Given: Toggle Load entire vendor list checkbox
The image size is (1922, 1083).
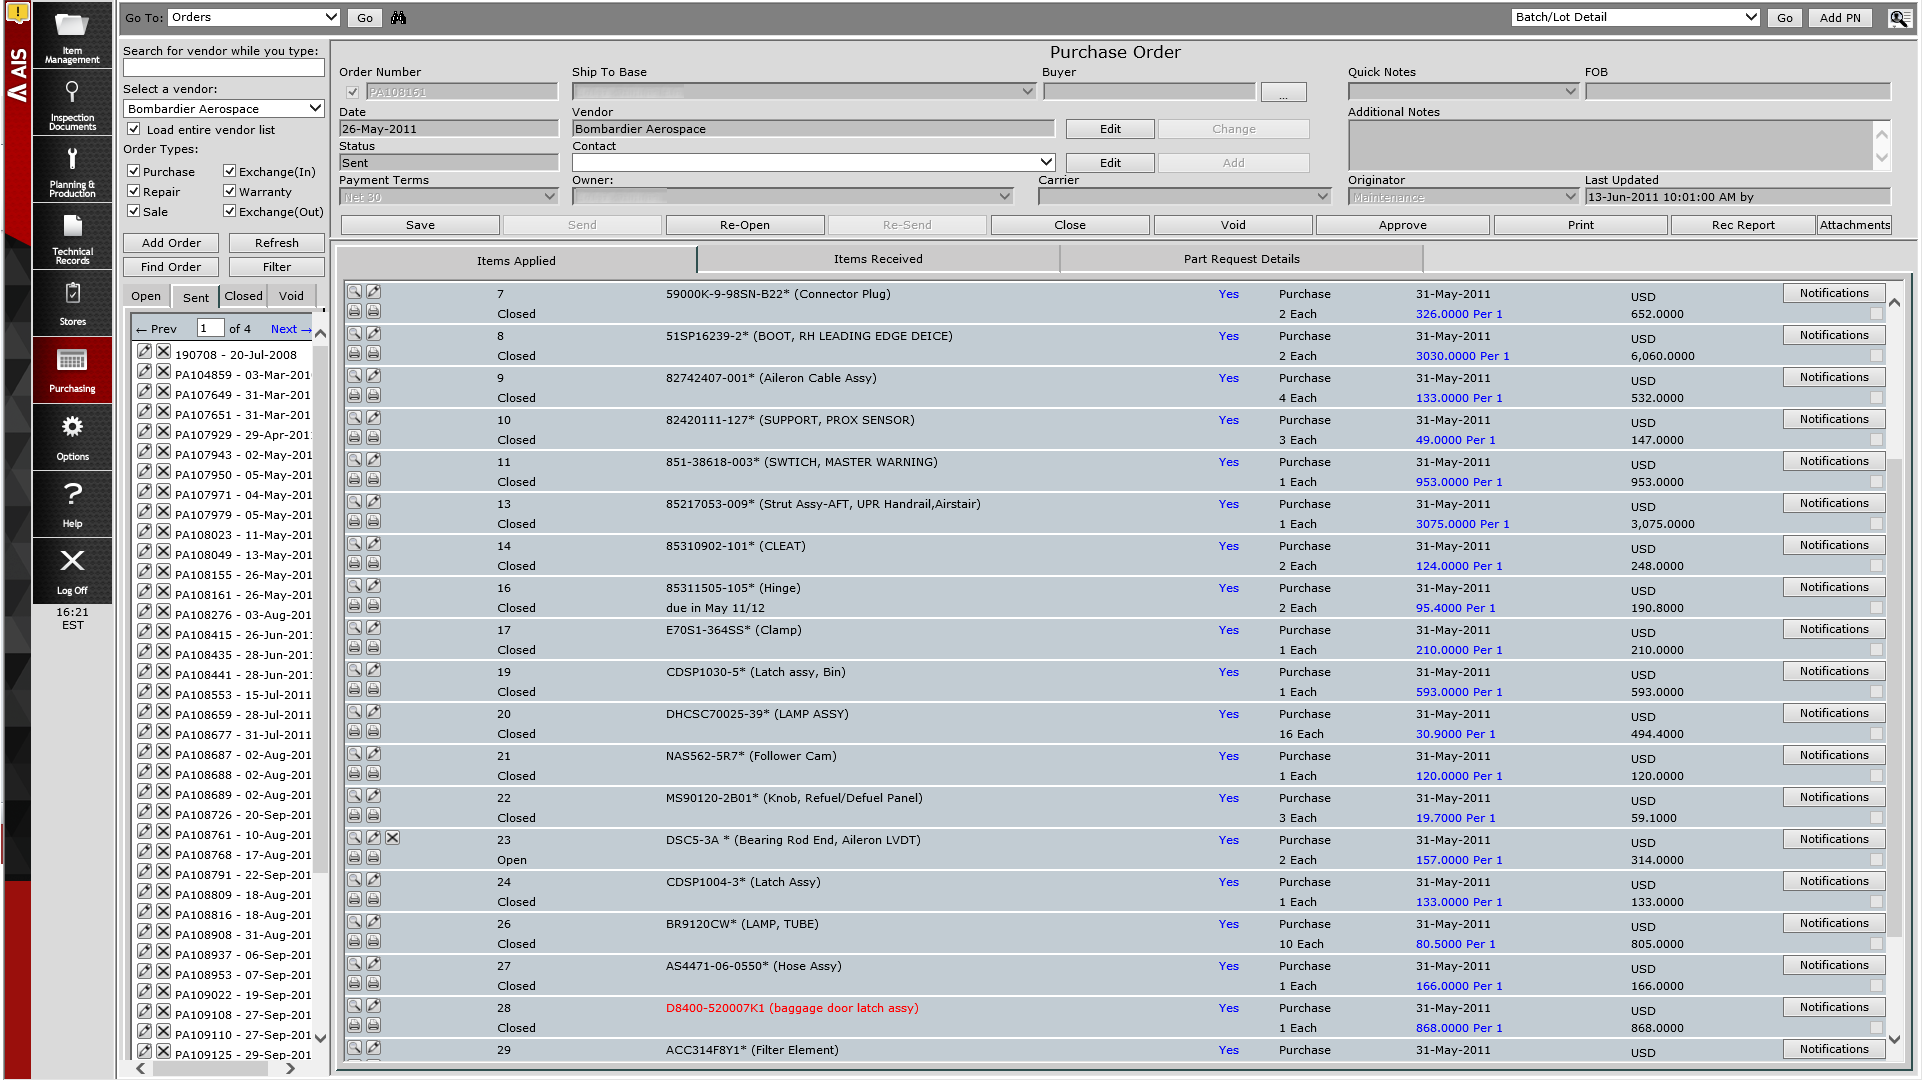Looking at the screenshot, I should [x=133, y=129].
